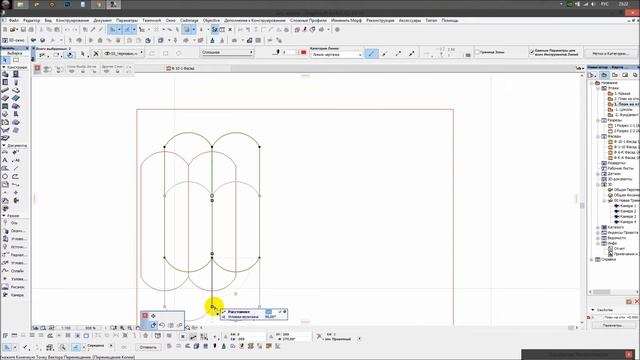
Task: Click the red pen color swatch
Action: (303, 53)
